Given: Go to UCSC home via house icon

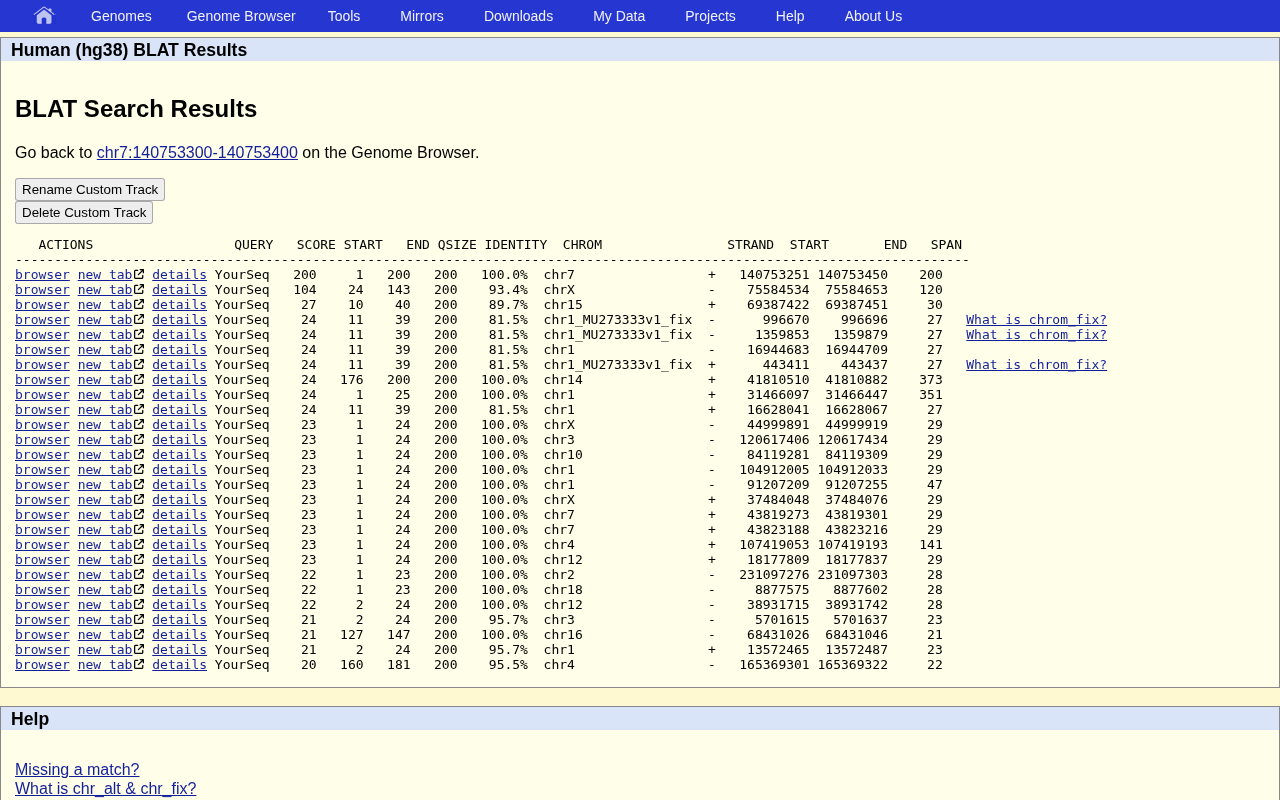Looking at the screenshot, I should (x=43, y=16).
